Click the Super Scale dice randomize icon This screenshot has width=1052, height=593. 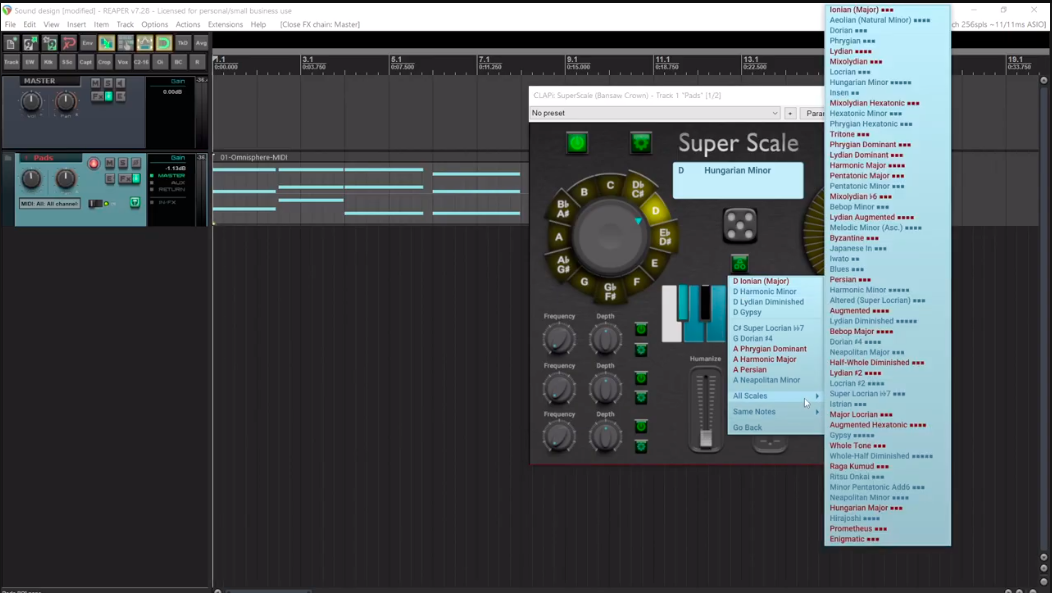[x=740, y=225]
